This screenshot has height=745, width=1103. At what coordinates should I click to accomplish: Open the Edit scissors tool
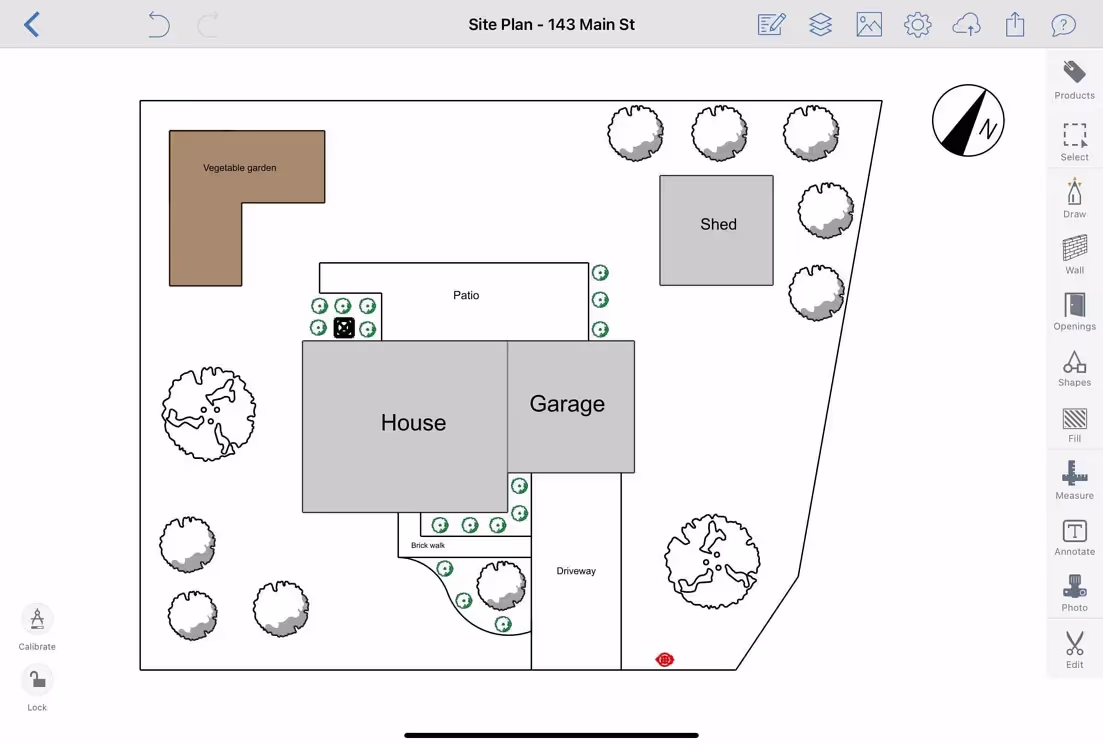point(1074,649)
